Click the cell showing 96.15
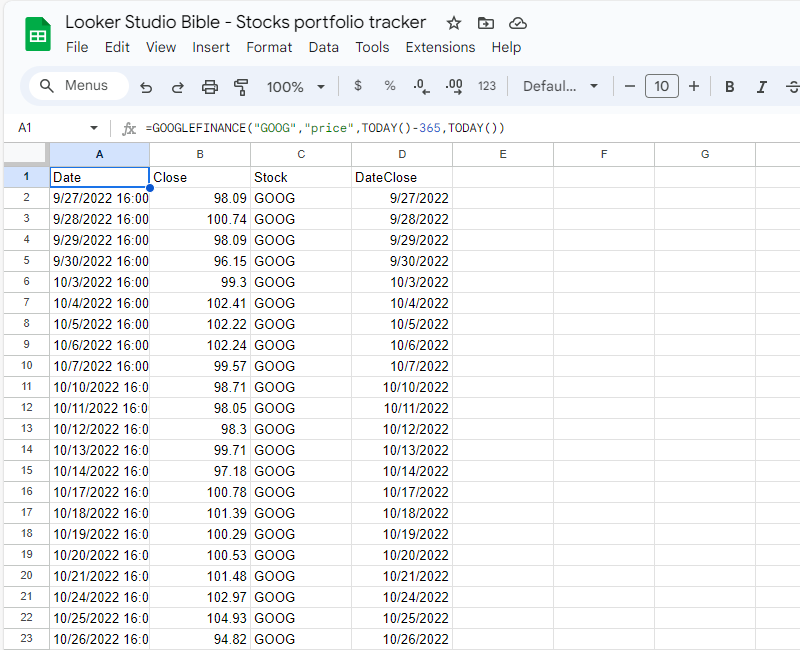 (200, 261)
